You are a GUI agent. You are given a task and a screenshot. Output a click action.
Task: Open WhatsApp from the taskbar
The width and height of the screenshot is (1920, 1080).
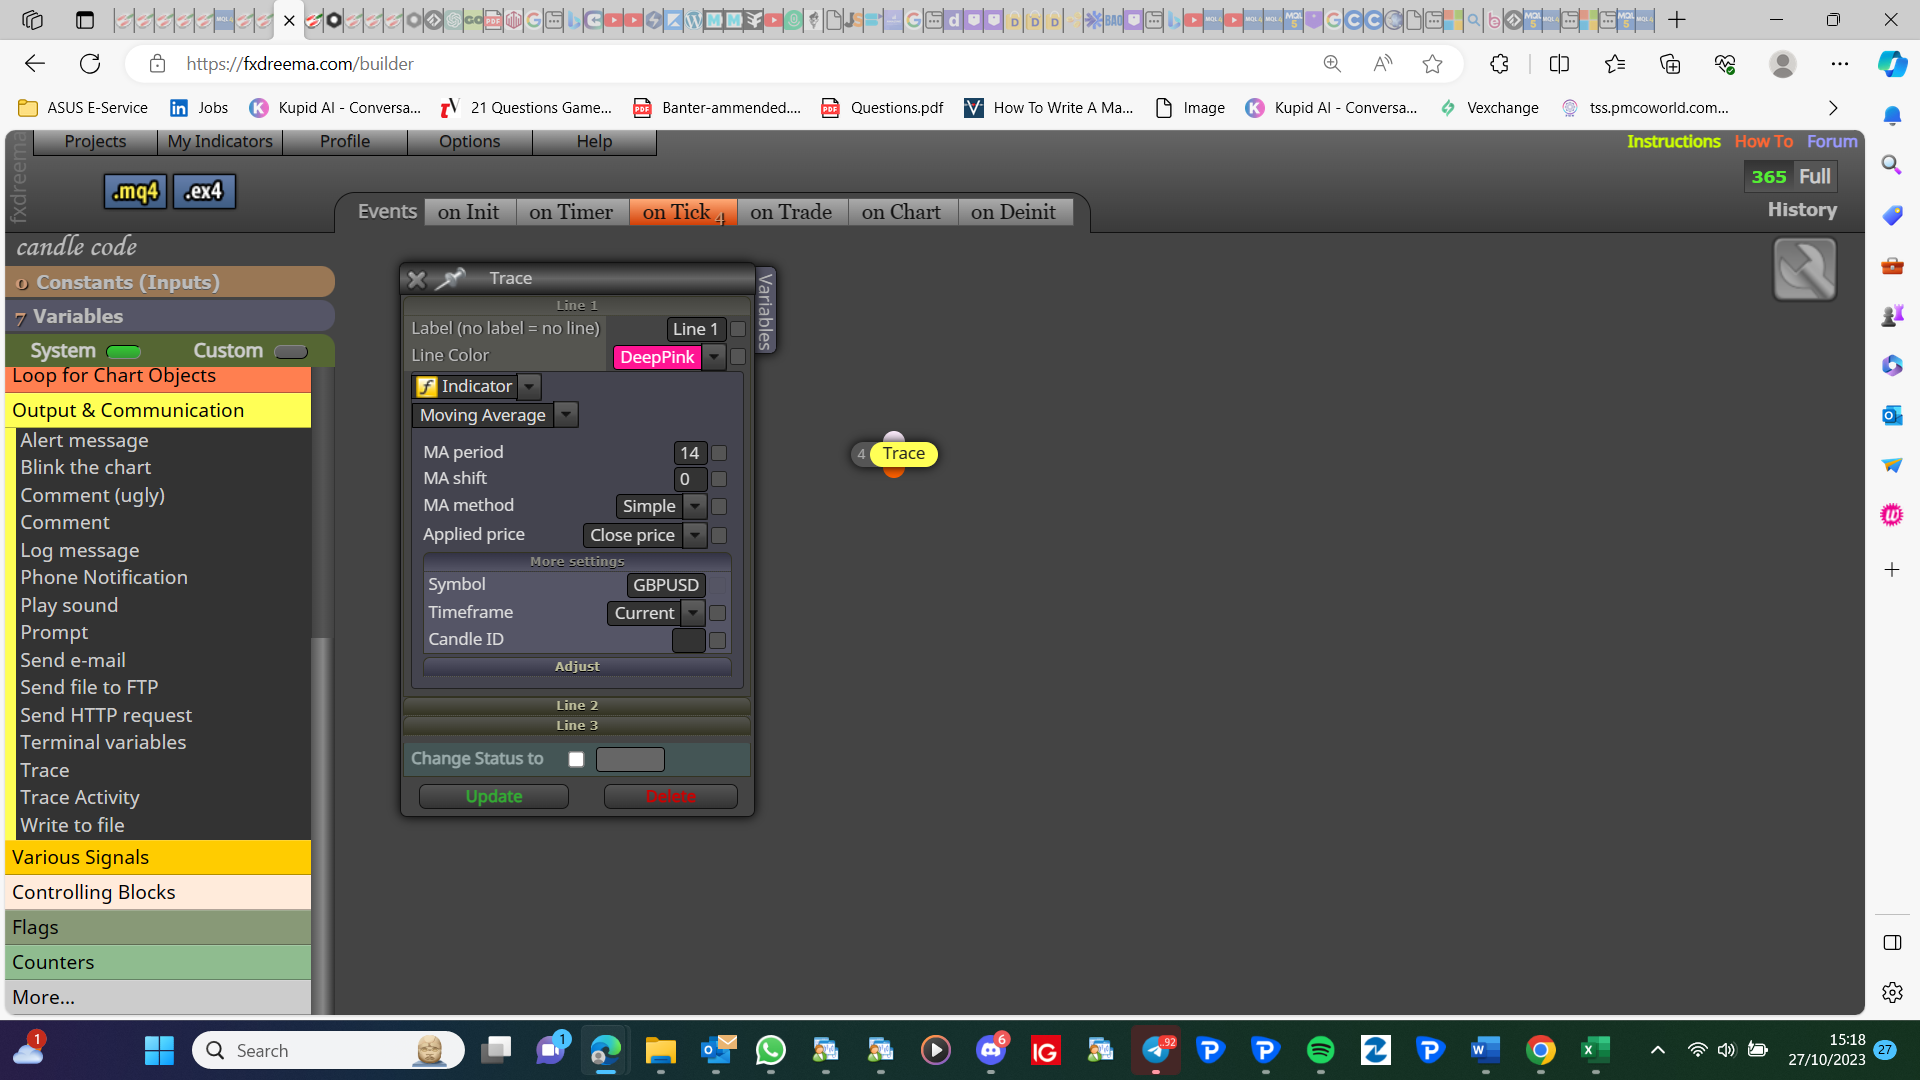coord(771,1050)
